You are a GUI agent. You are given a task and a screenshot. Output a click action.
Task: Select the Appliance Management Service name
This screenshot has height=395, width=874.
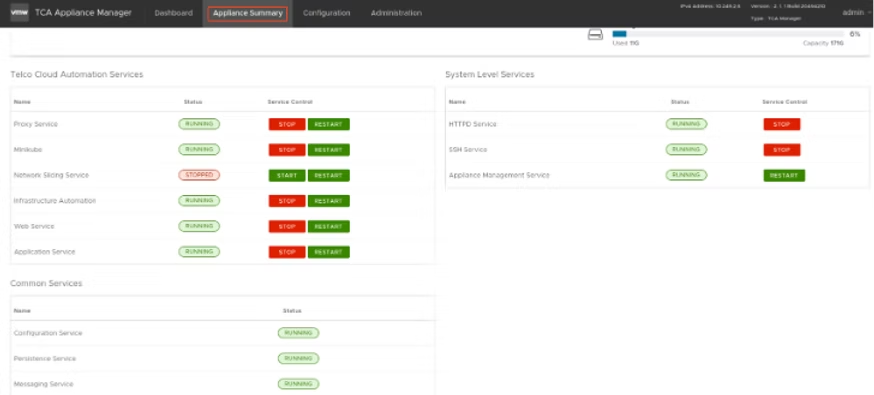coord(499,175)
